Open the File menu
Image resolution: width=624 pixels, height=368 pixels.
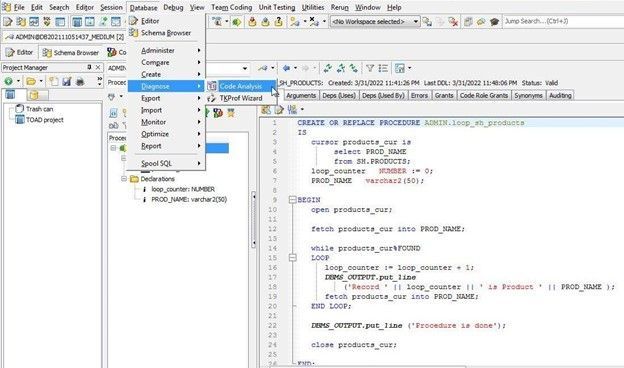[19, 7]
